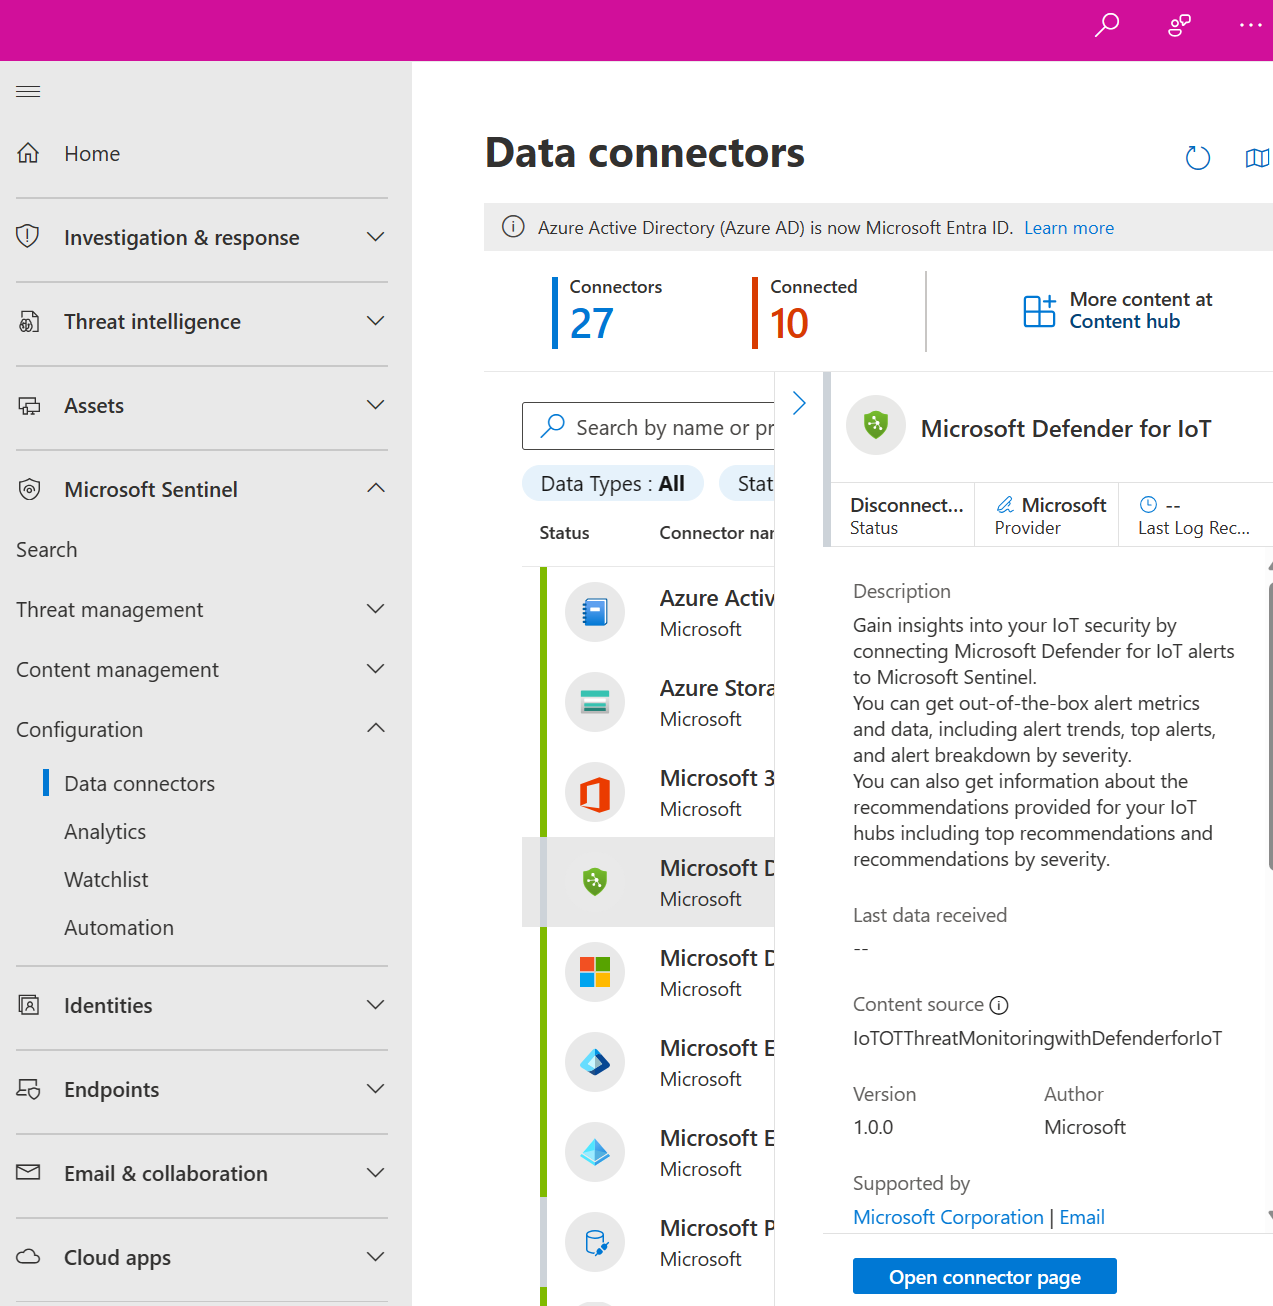Image resolution: width=1273 pixels, height=1306 pixels.
Task: Open Analytics under Configuration
Action: (105, 832)
